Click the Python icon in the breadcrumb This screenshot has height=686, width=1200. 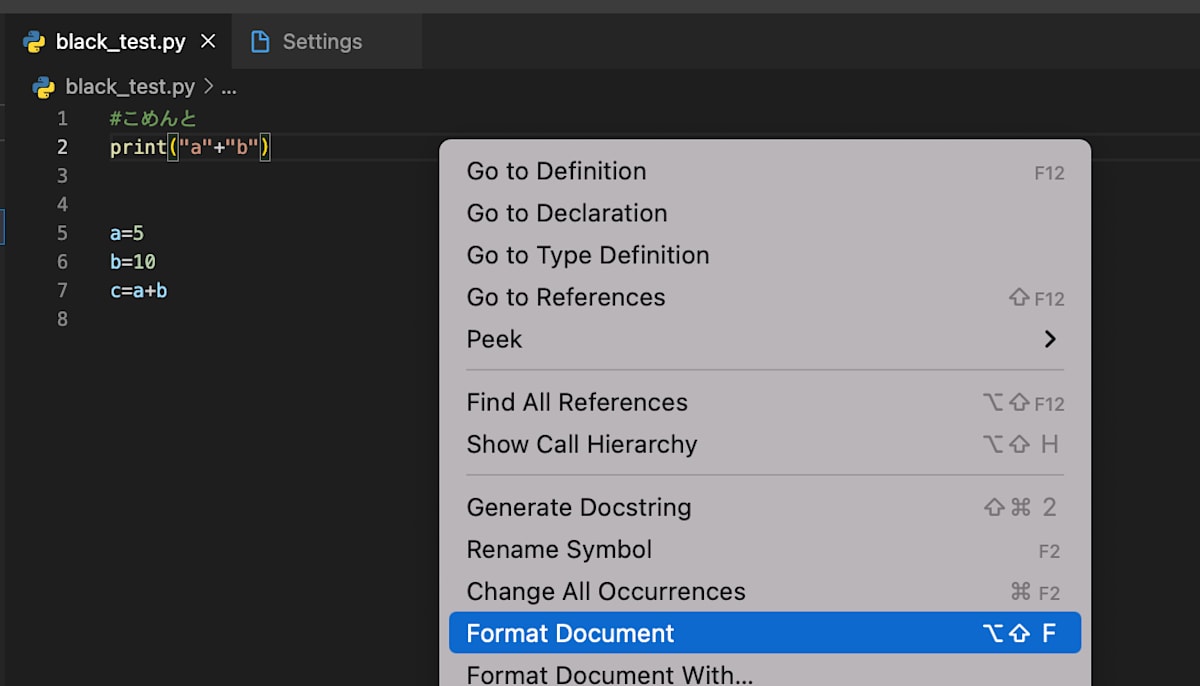pos(44,87)
